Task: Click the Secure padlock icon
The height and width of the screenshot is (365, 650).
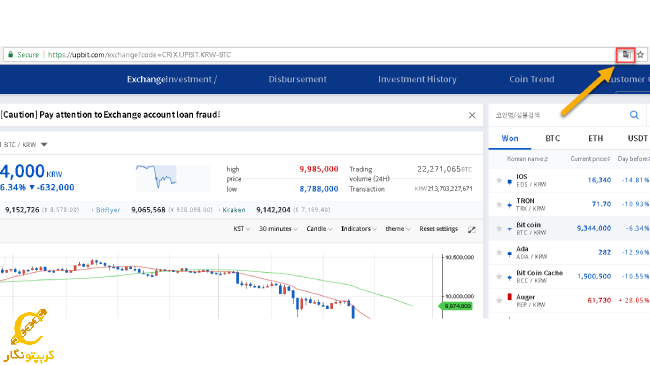Action: coord(11,54)
